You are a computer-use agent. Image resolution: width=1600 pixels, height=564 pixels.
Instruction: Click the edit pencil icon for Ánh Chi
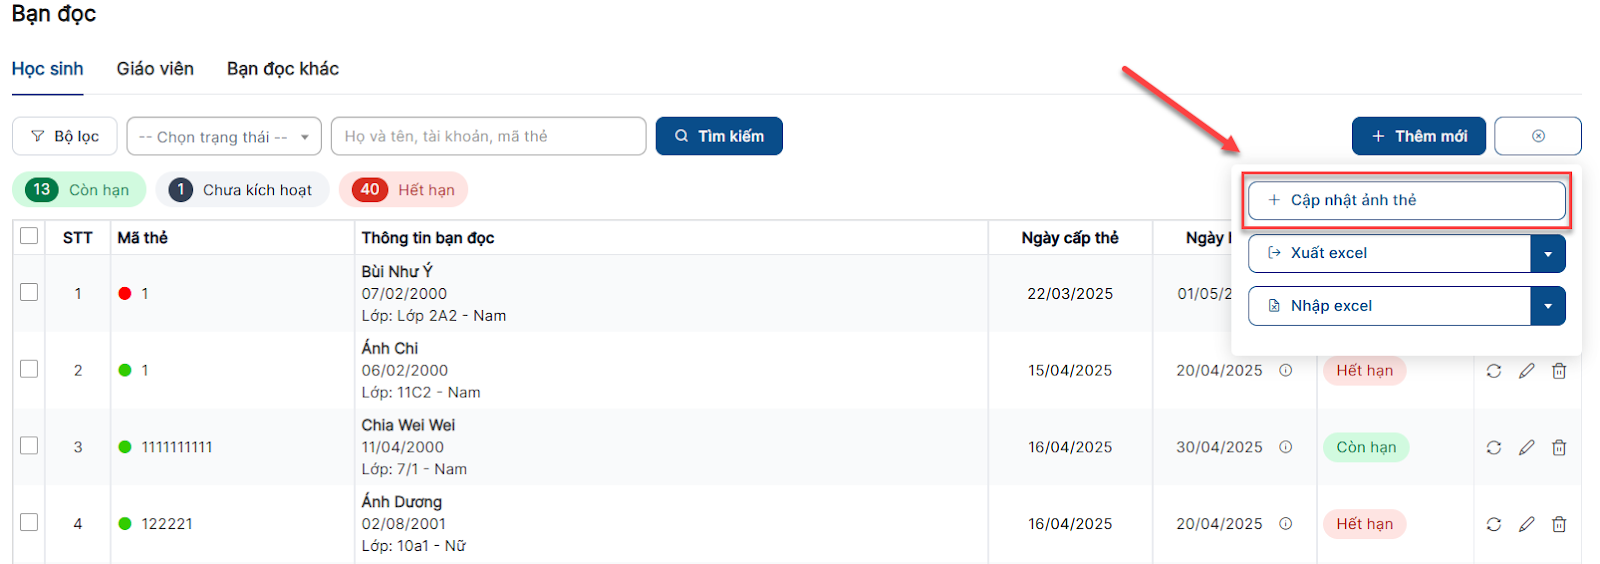(1526, 371)
